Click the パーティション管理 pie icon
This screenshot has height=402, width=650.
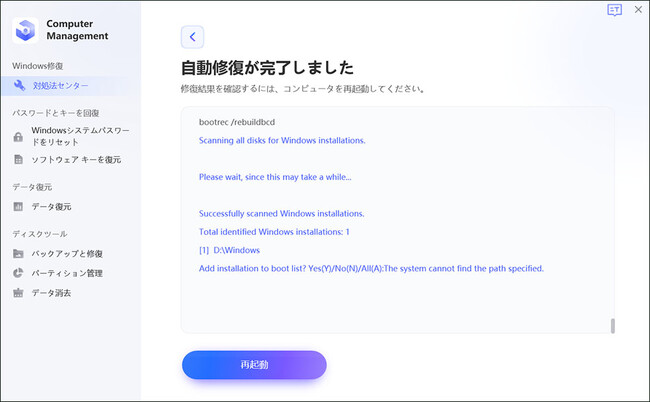(19, 273)
